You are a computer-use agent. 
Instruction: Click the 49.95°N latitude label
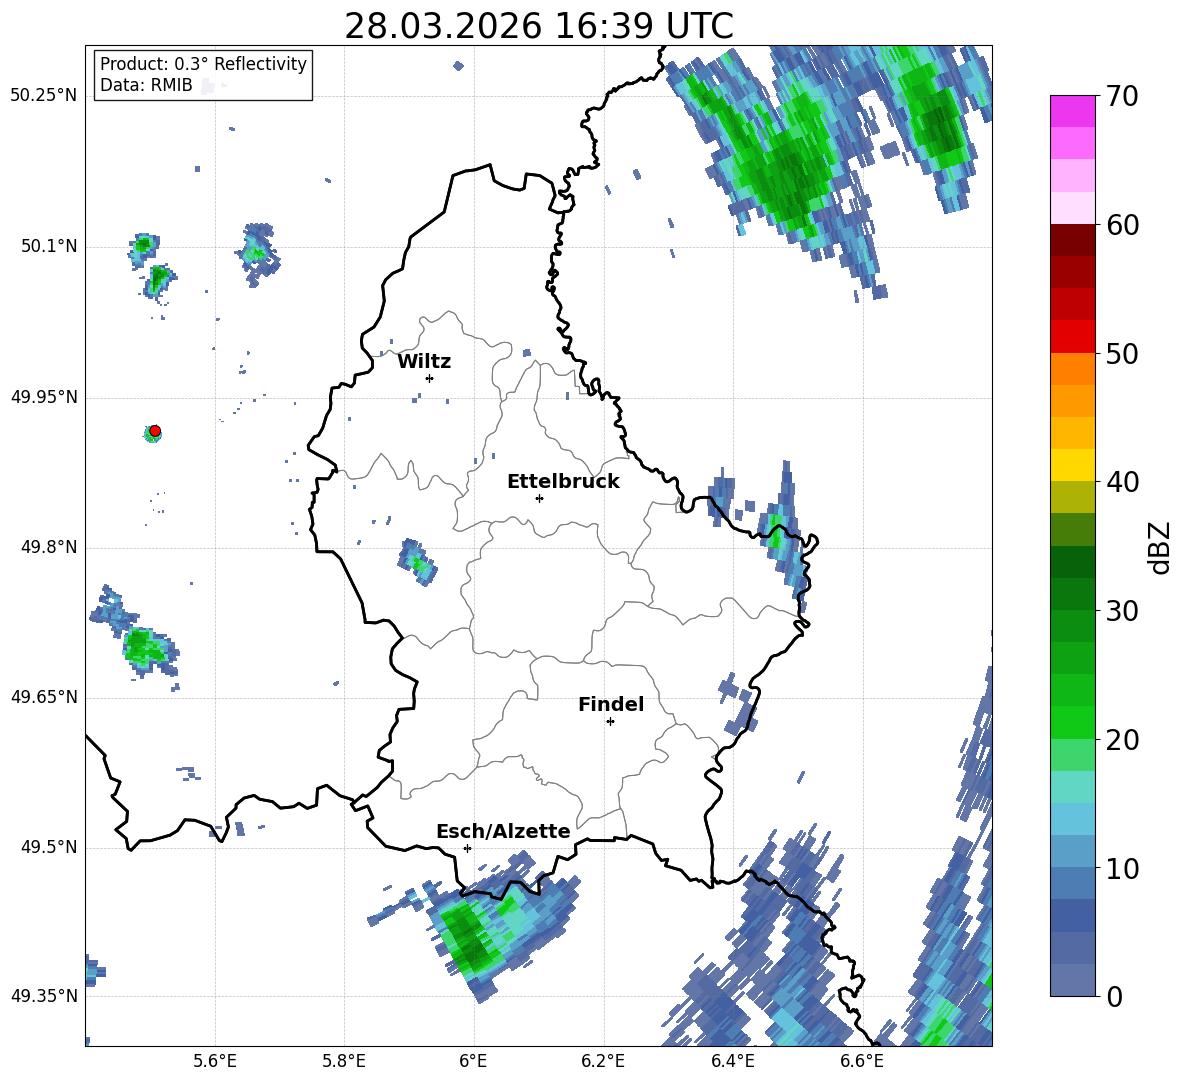[x=44, y=397]
